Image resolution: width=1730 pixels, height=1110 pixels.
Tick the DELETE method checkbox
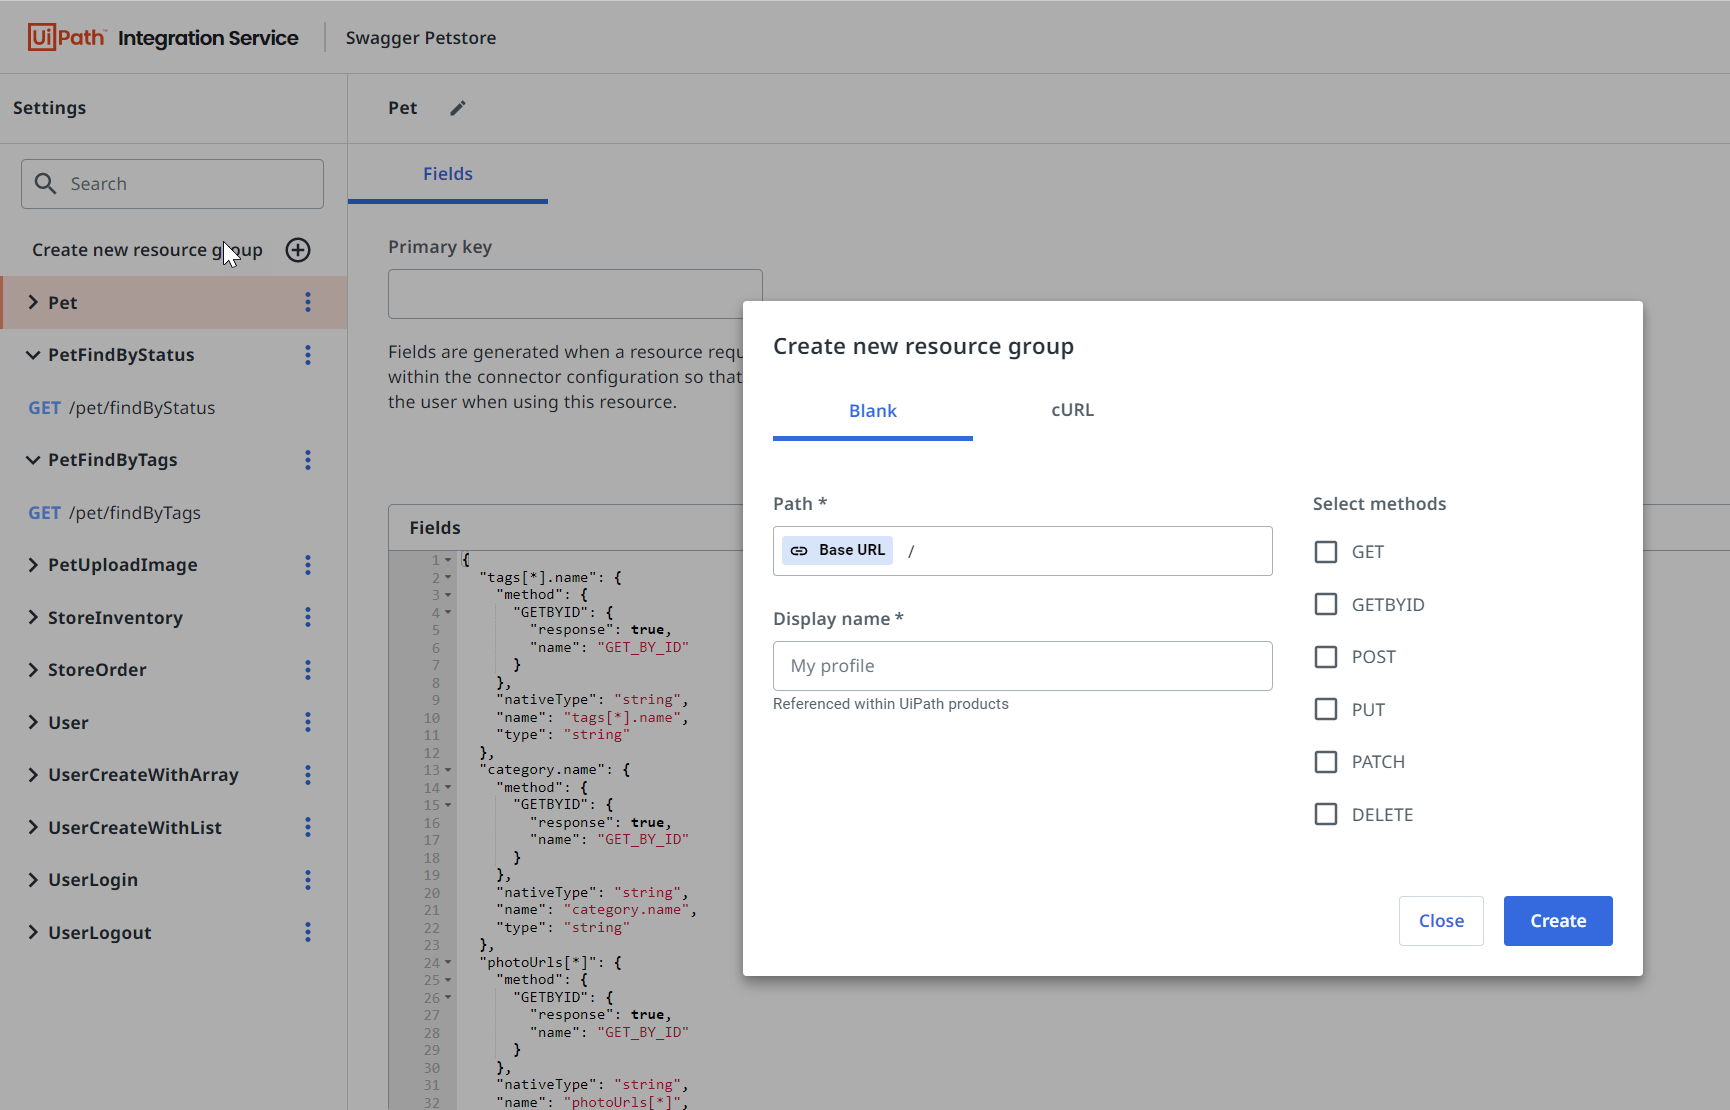point(1326,814)
